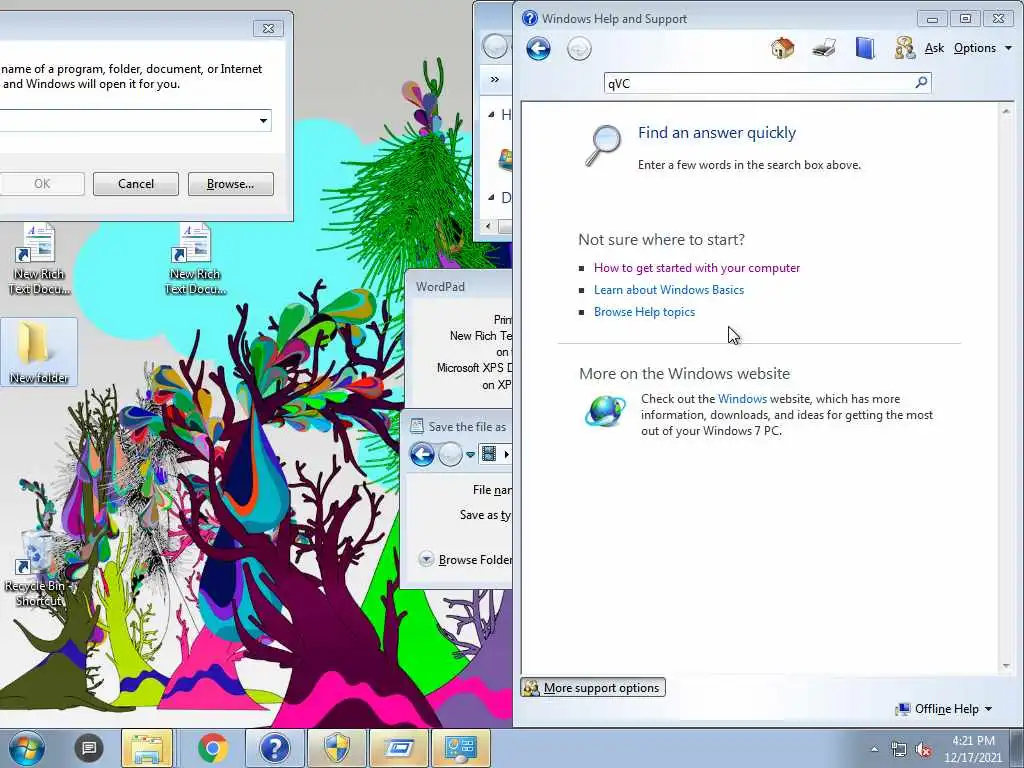Collapse the H tree section in background window
Viewport: 1024px width, 768px height.
[x=491, y=114]
